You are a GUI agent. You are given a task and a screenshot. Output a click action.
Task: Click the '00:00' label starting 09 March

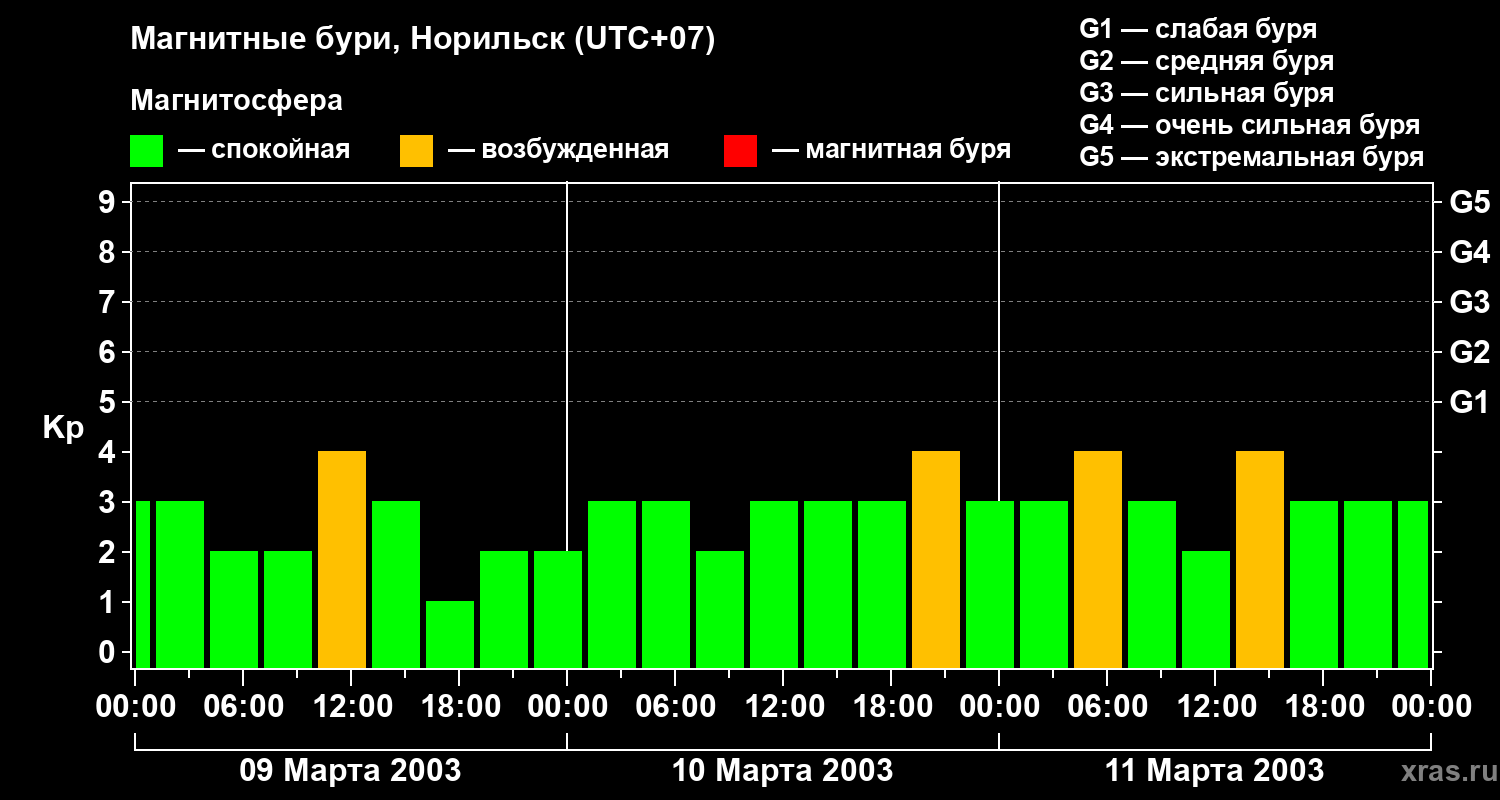[x=135, y=707]
